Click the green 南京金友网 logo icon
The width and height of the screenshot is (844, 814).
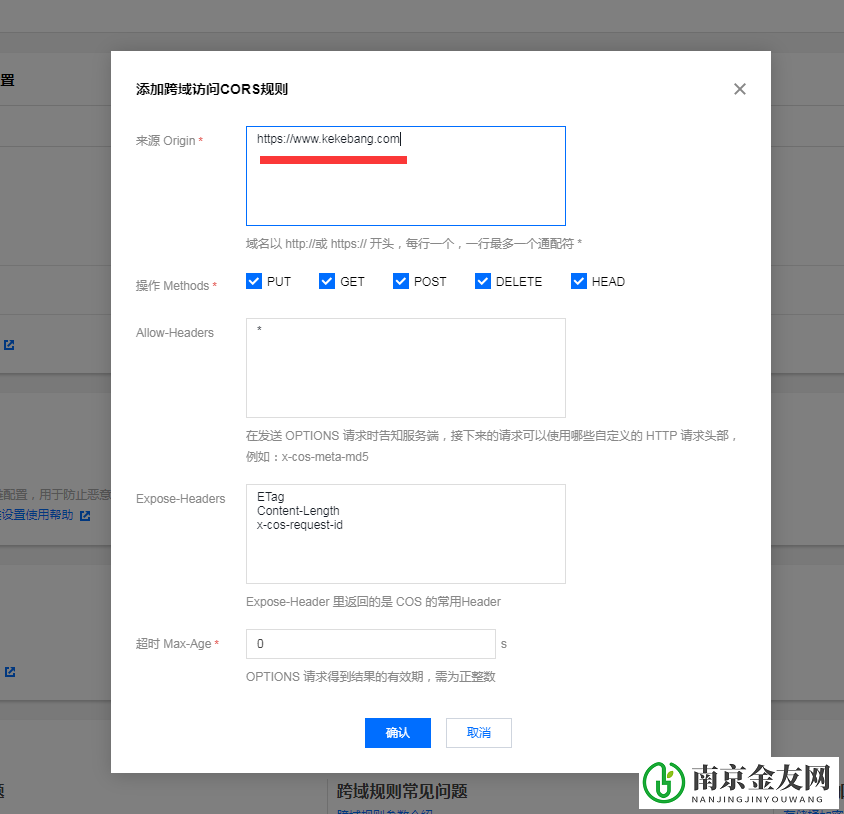click(x=662, y=785)
